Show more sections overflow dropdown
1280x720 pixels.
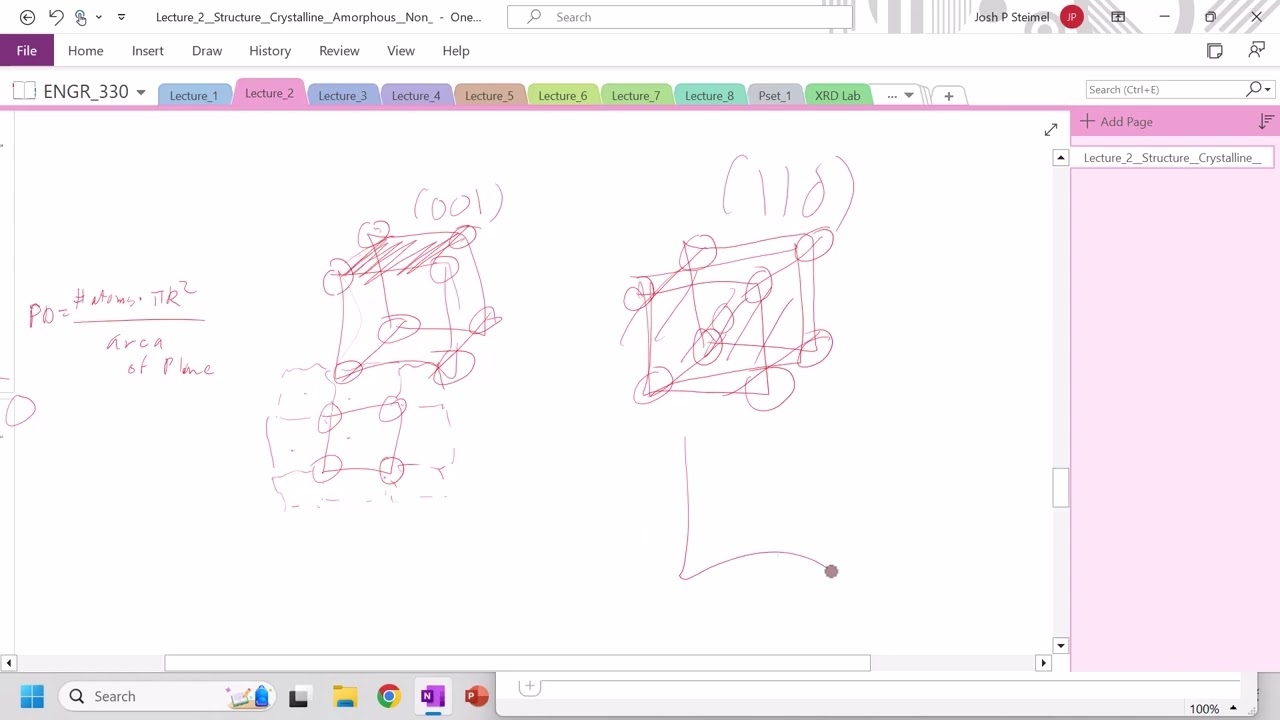click(x=900, y=96)
